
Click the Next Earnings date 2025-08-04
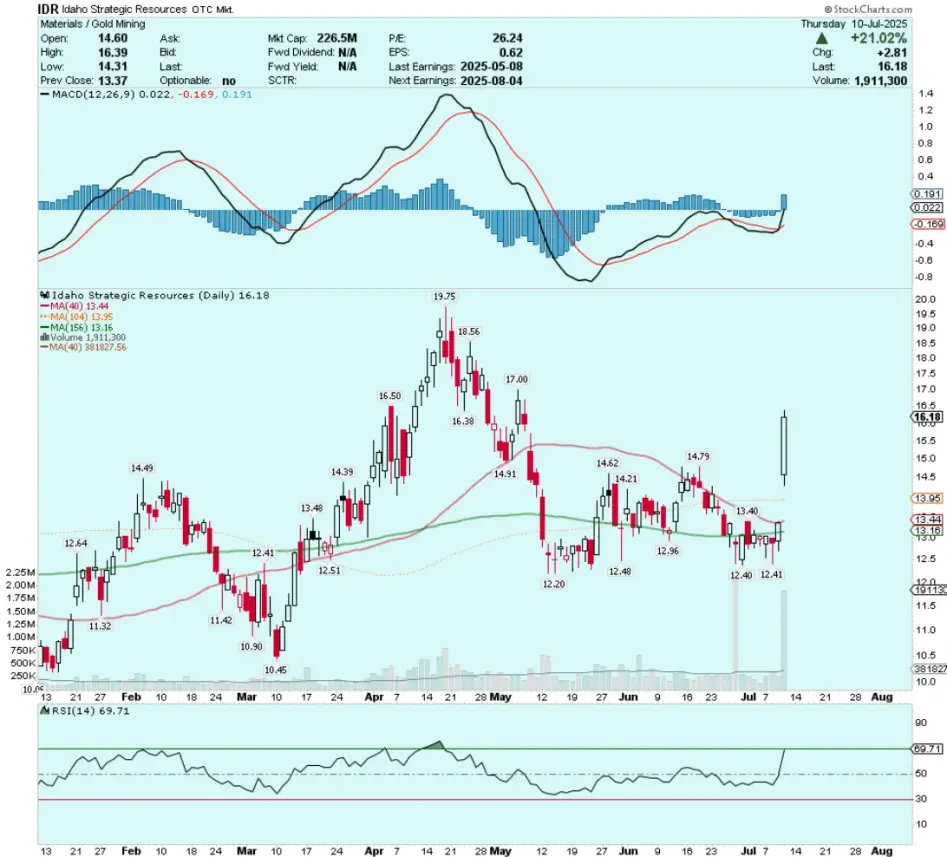coord(491,81)
